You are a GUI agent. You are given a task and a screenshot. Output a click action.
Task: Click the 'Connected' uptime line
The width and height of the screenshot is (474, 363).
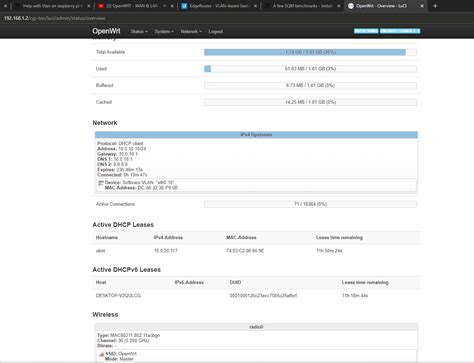(x=122, y=175)
